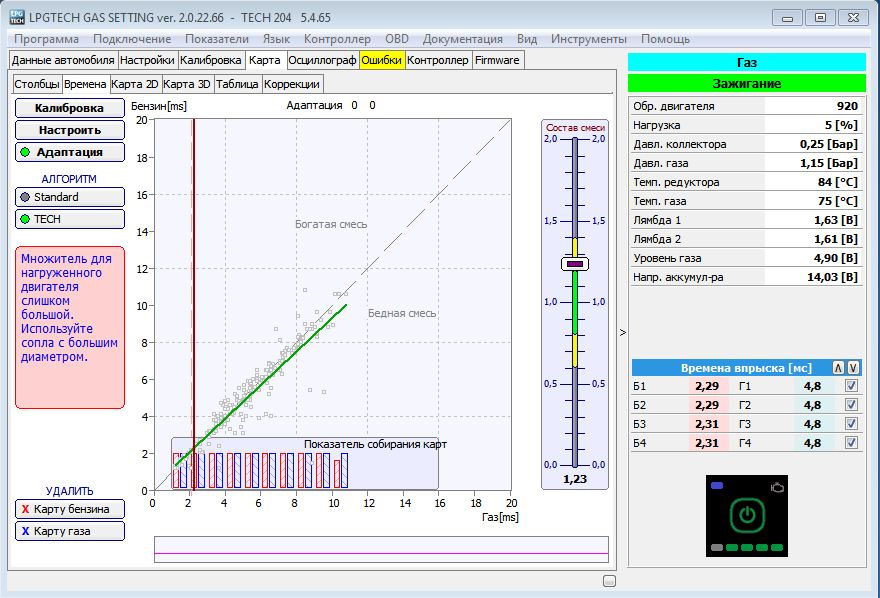The width and height of the screenshot is (880, 598).
Task: Click the mixture value 1,23 under slider
Action: pyautogui.click(x=575, y=479)
